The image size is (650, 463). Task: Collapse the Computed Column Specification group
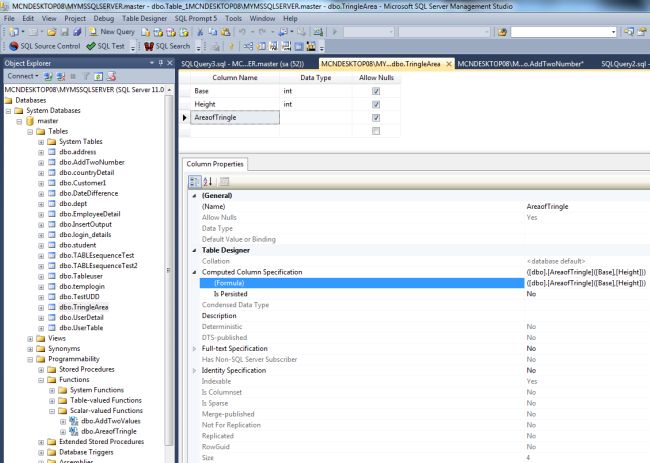point(194,272)
